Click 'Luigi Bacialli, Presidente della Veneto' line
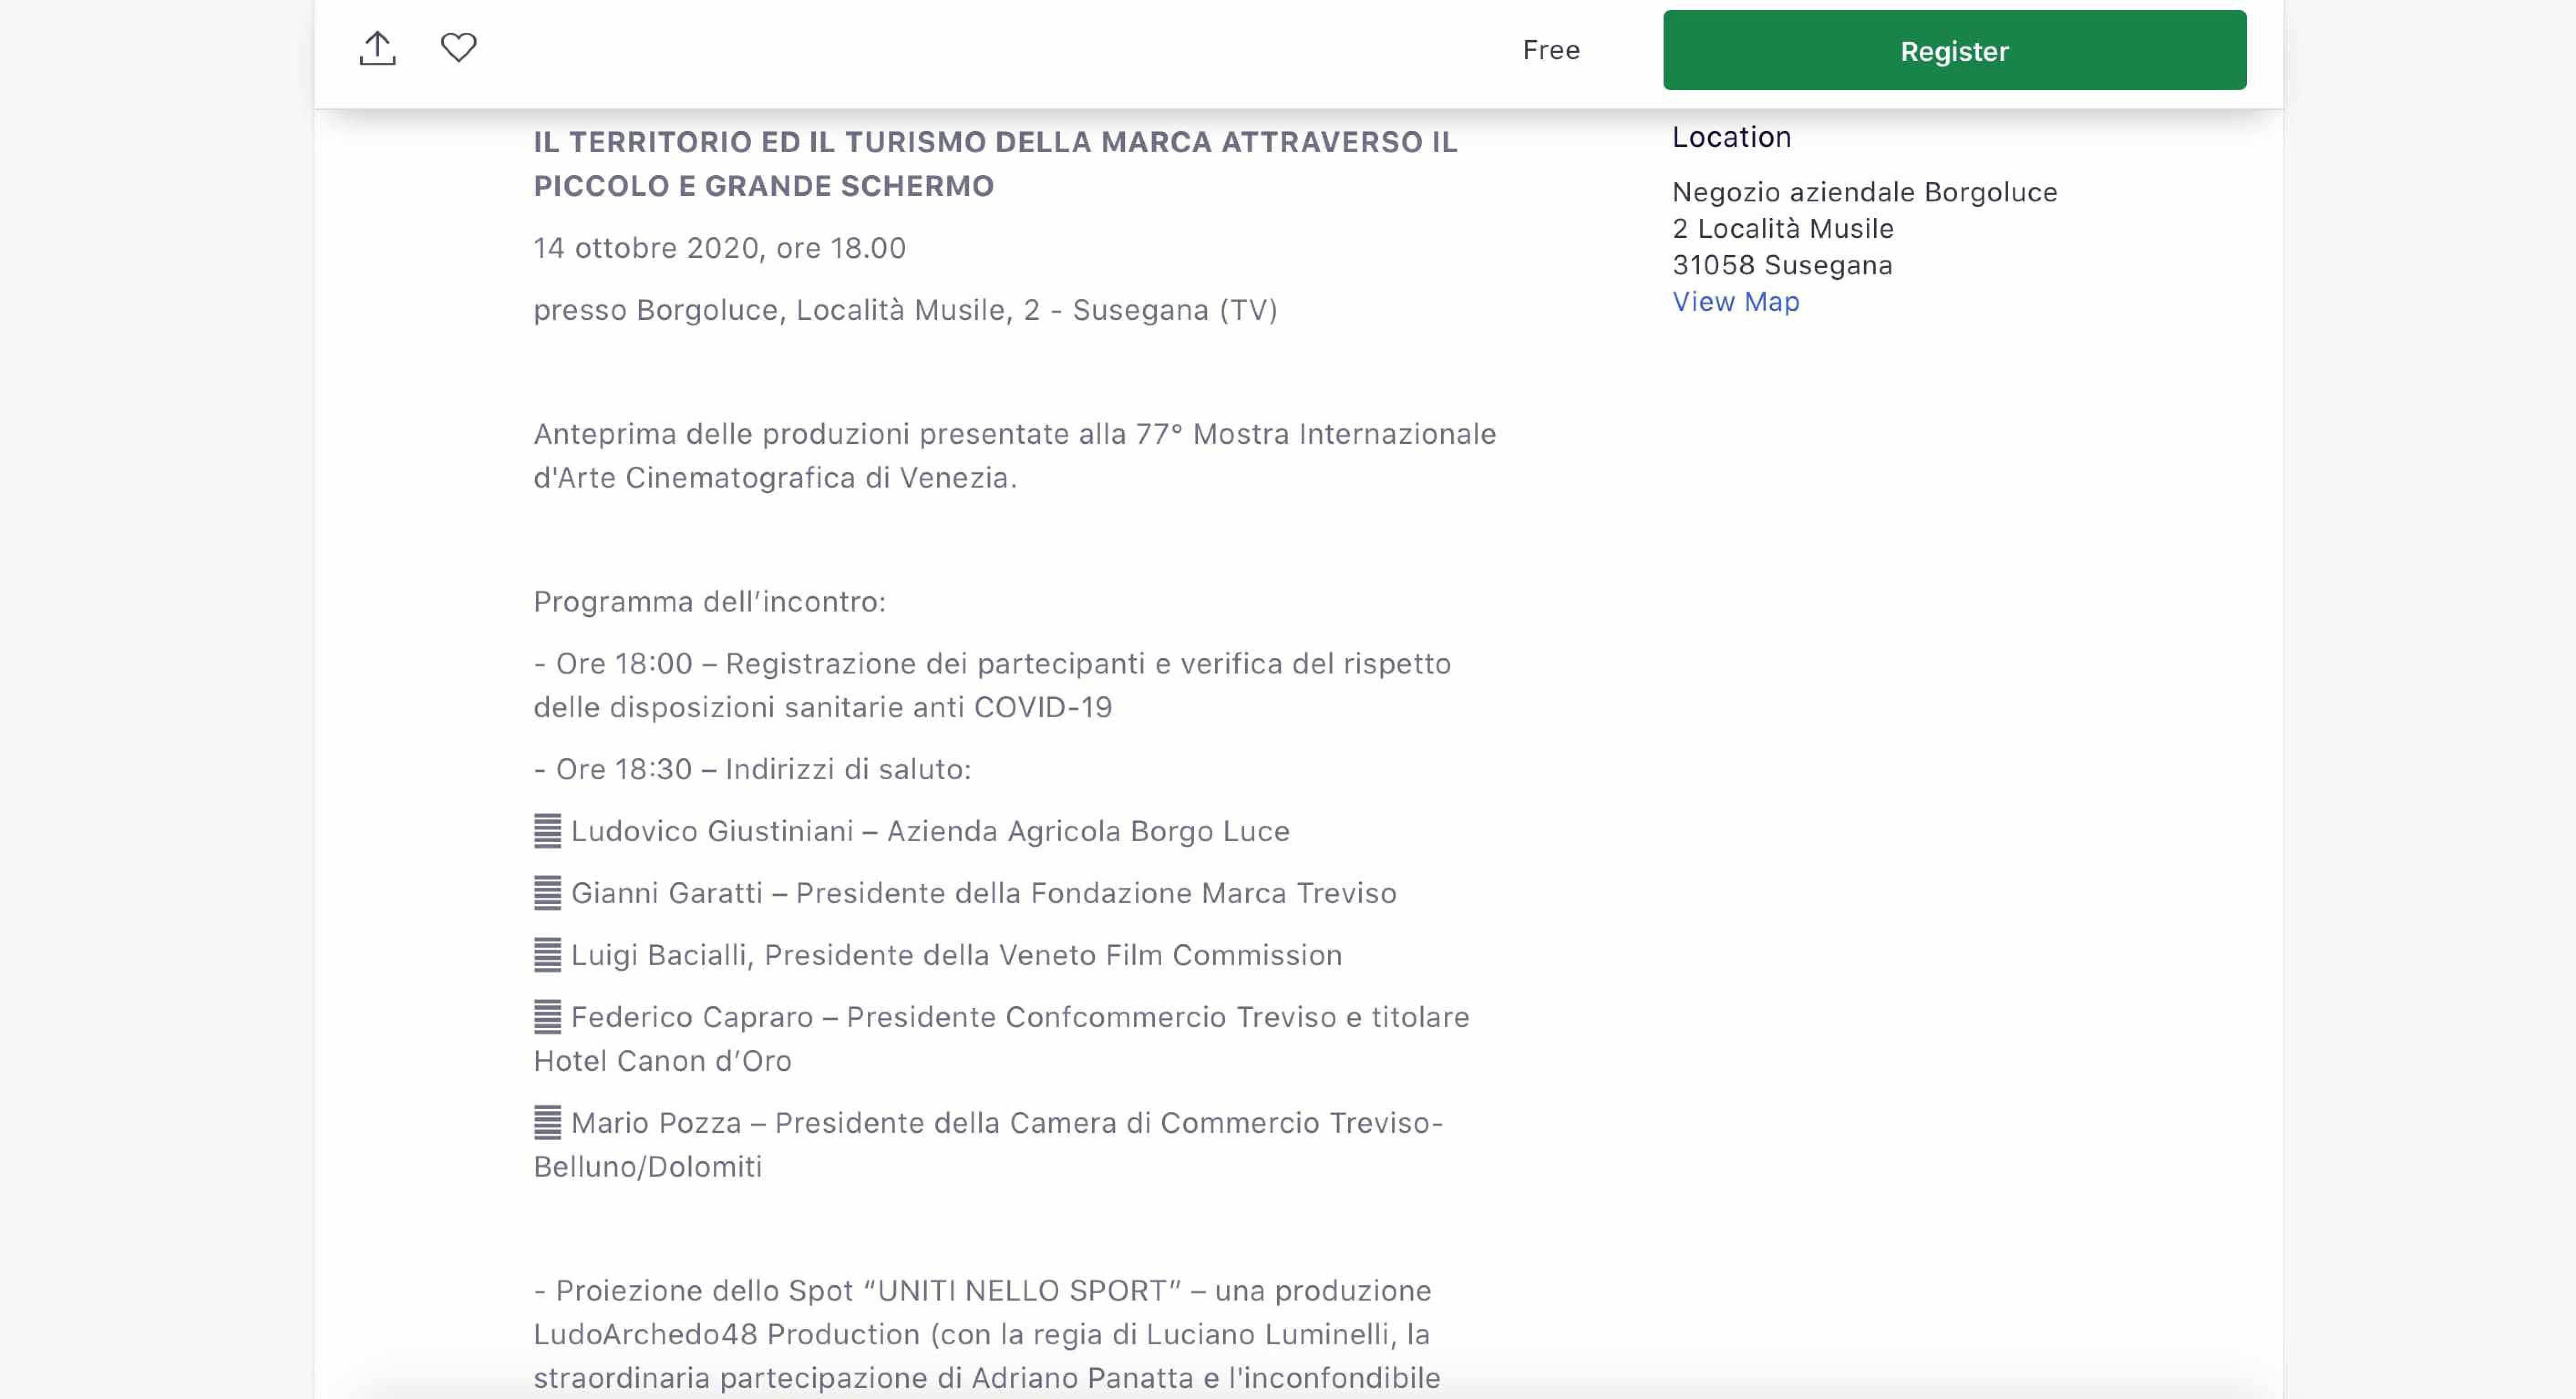2576x1399 pixels. [x=937, y=955]
